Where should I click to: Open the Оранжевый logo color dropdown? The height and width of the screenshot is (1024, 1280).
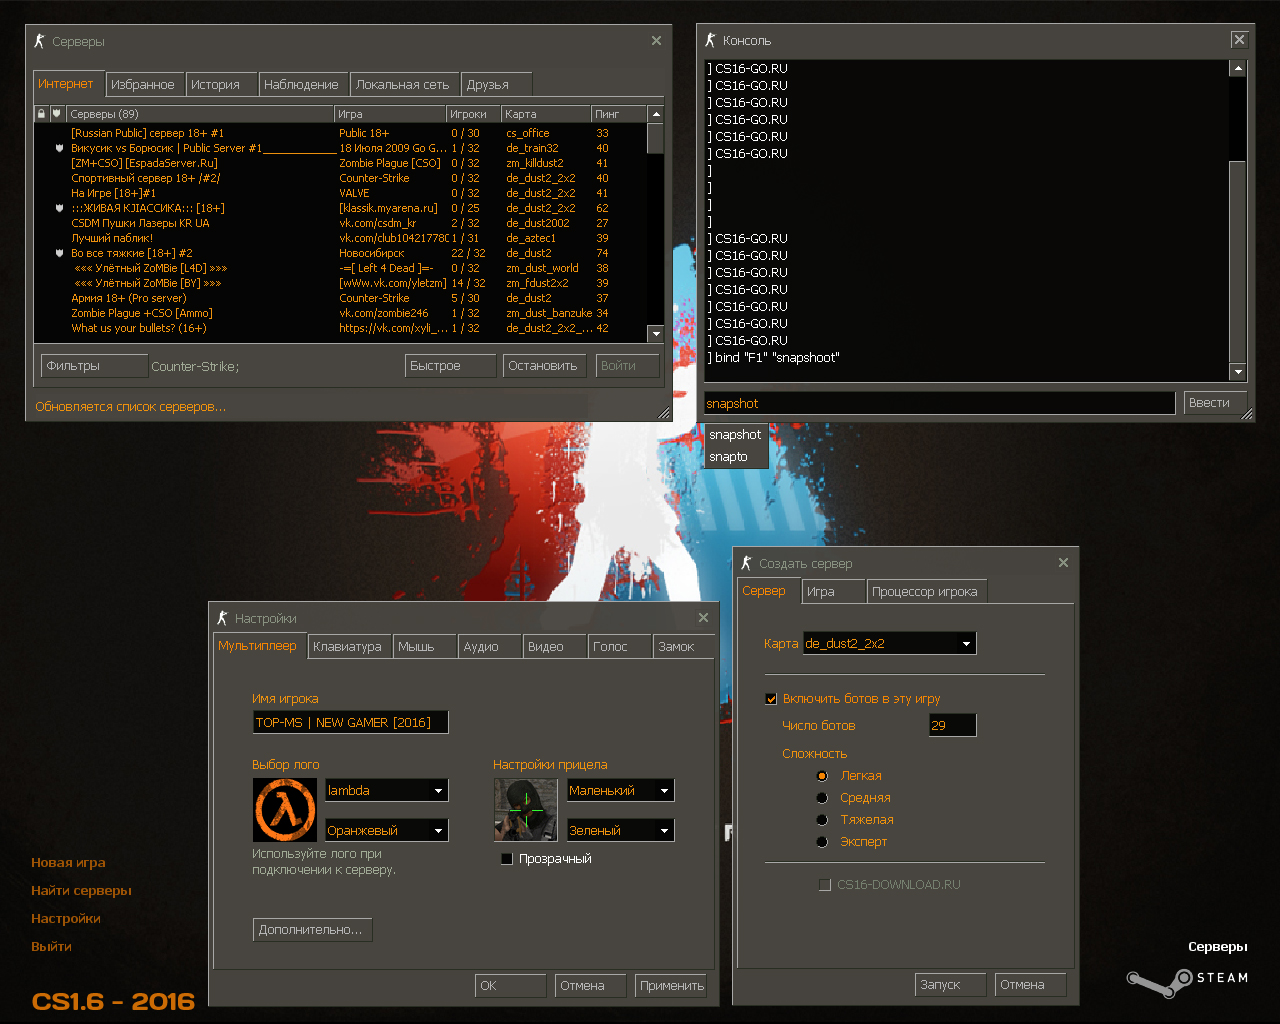click(387, 830)
